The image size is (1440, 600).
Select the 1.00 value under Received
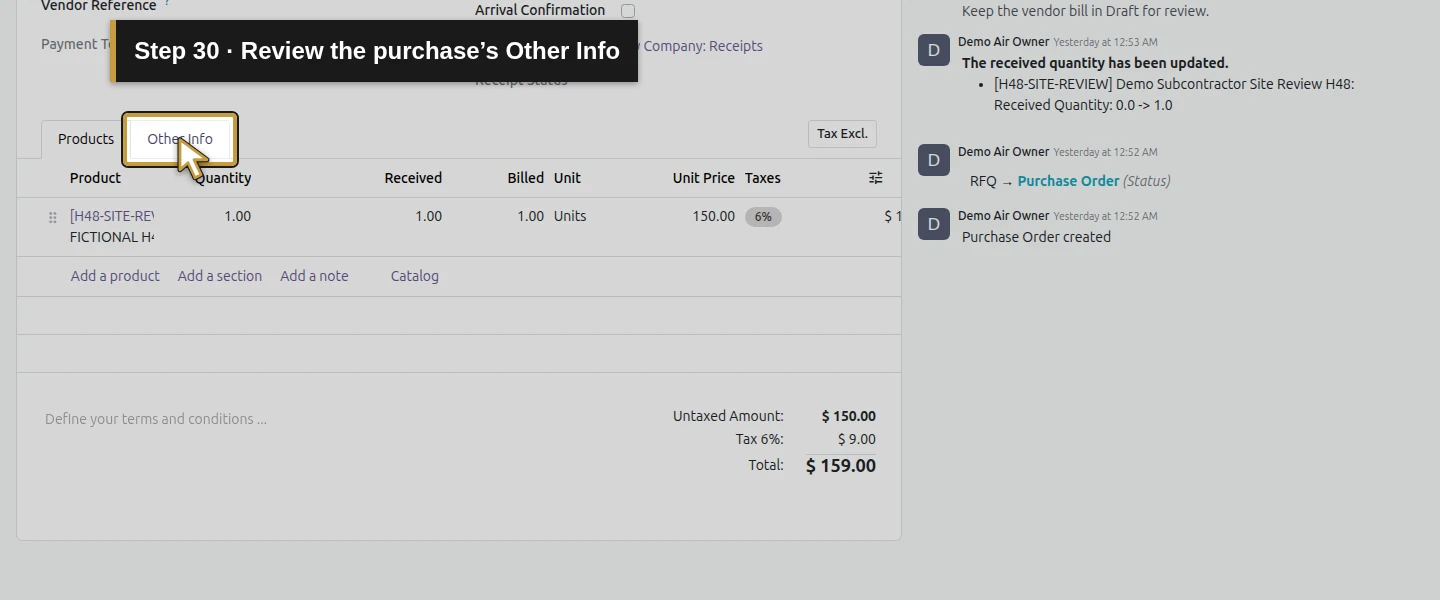click(428, 216)
